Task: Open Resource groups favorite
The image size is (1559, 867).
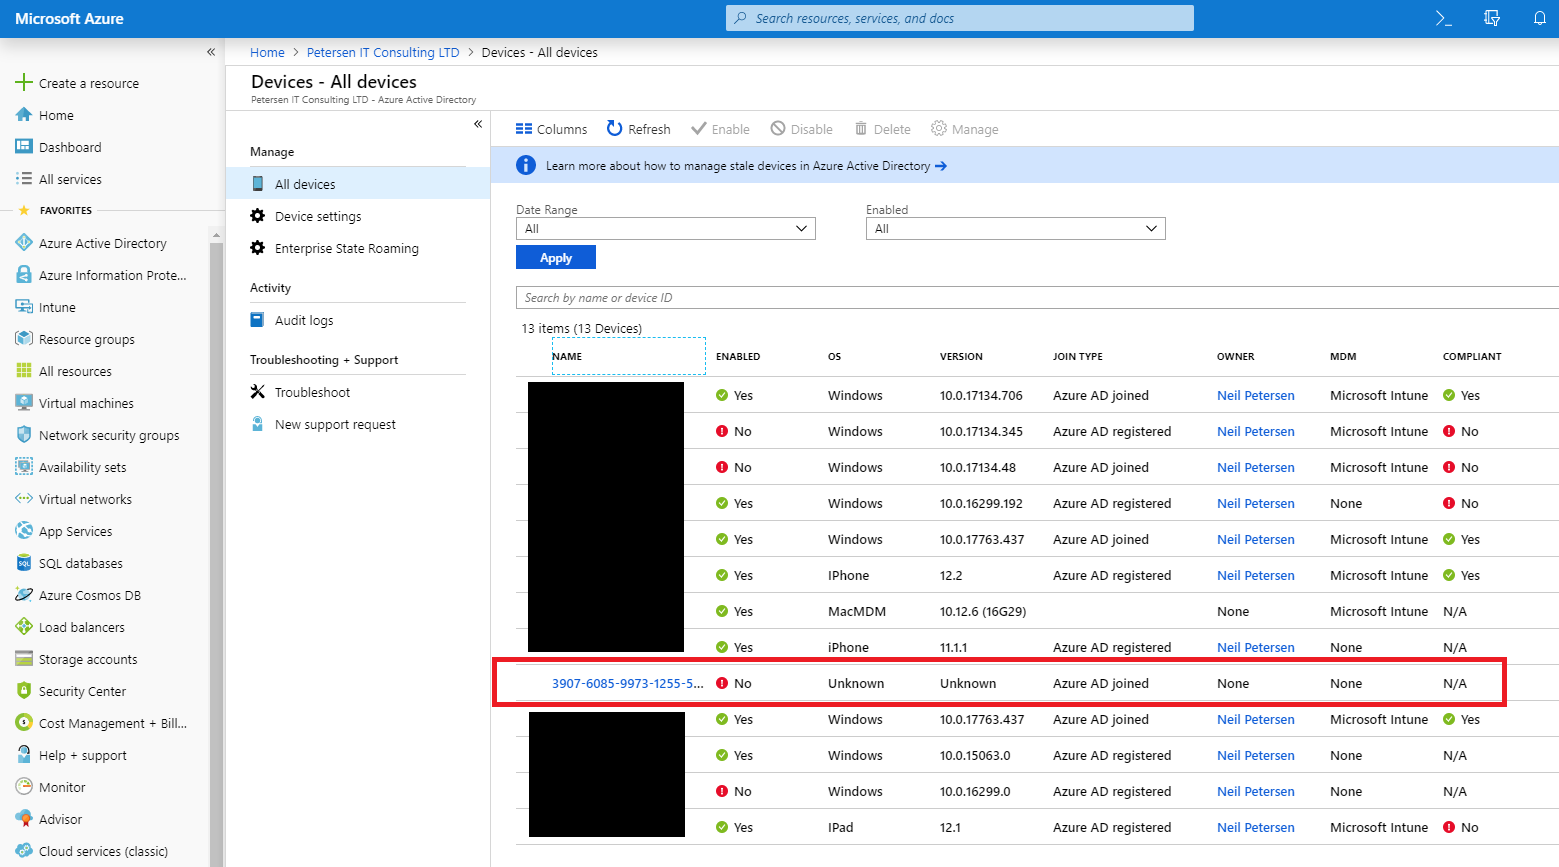Action: tap(86, 339)
